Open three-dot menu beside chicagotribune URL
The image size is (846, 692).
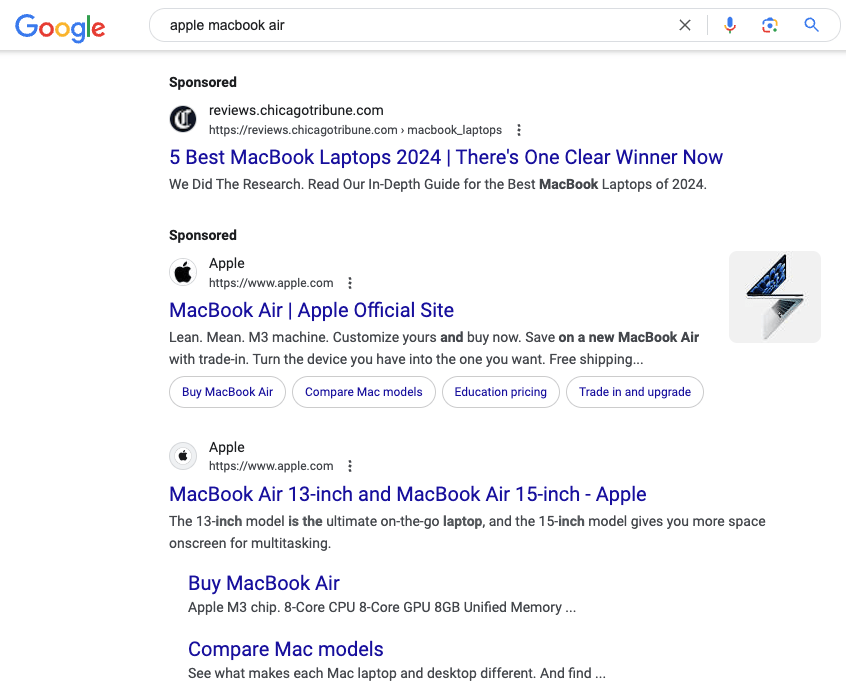tap(518, 130)
